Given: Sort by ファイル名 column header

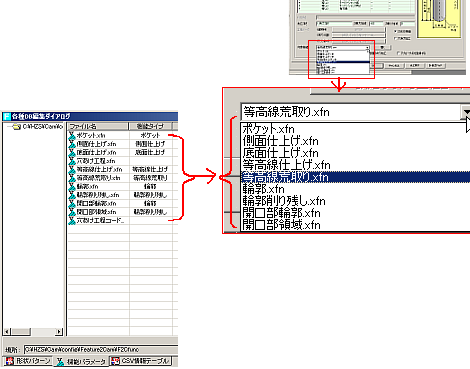Looking at the screenshot, I should [x=98, y=126].
